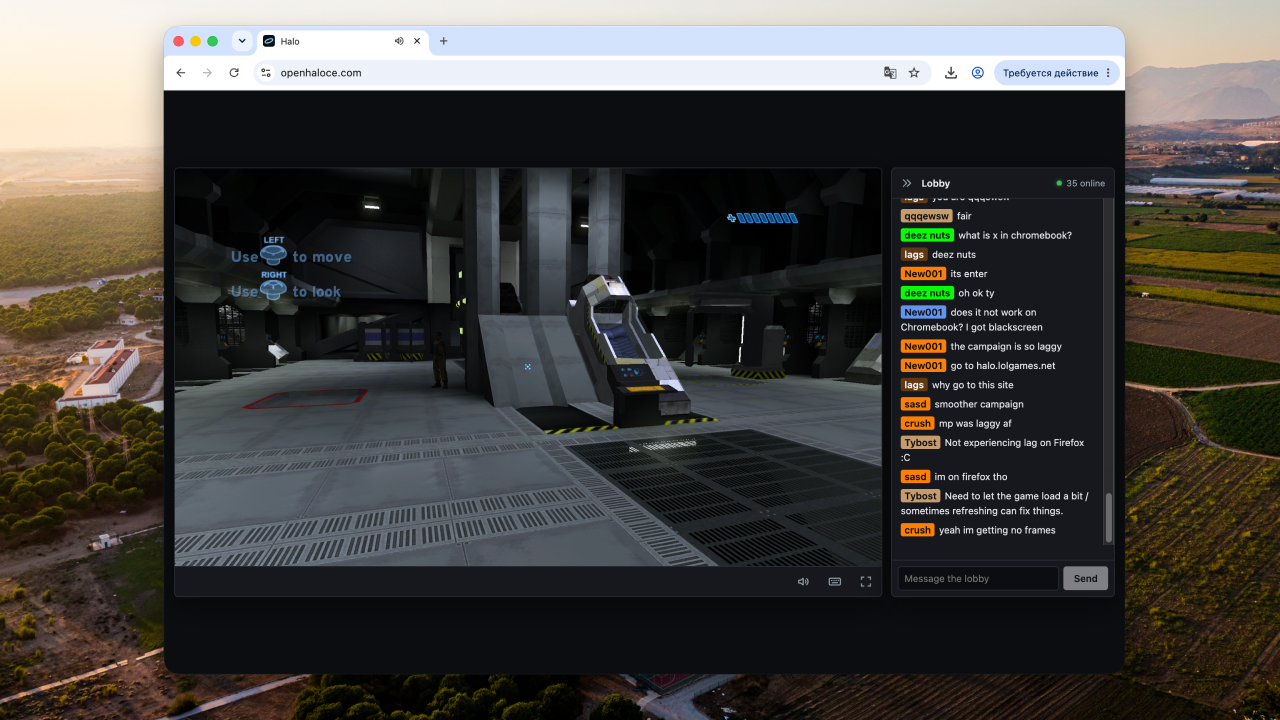
Task: Send the lobby chat message
Action: point(1086,578)
